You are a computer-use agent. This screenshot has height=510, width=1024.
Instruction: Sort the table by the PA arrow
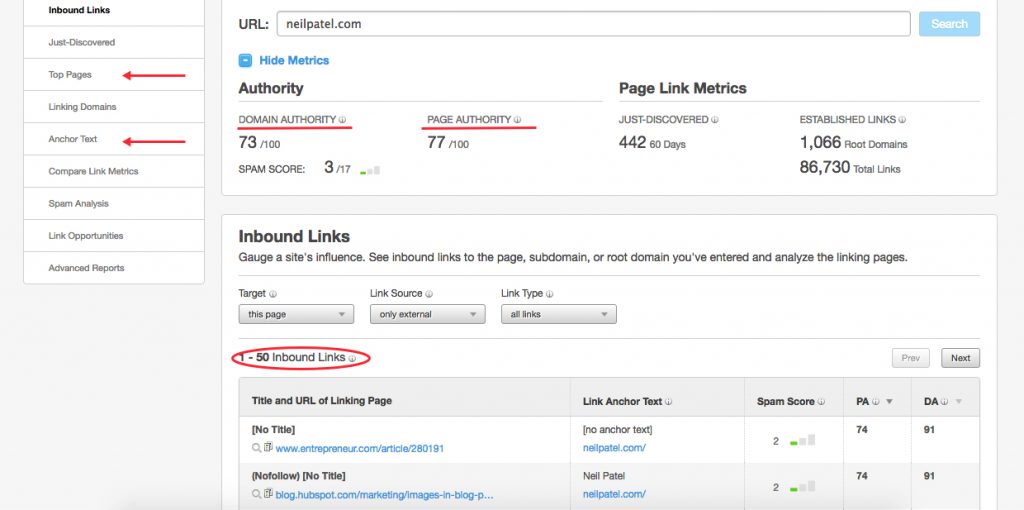(889, 402)
